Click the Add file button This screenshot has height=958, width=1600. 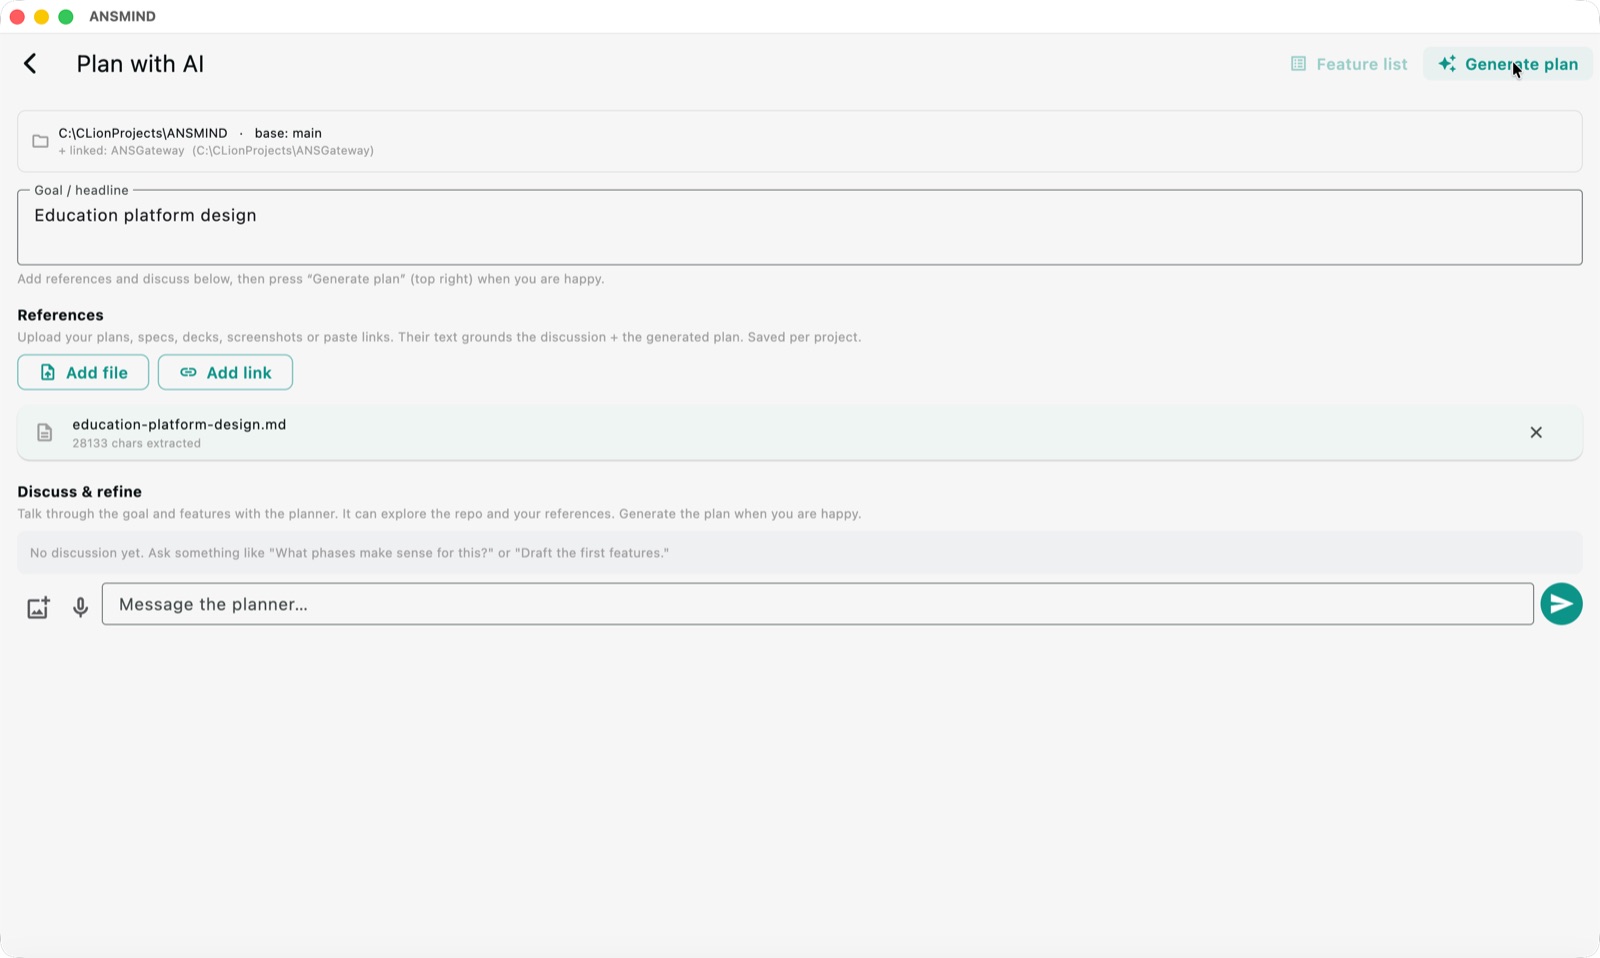tap(83, 372)
